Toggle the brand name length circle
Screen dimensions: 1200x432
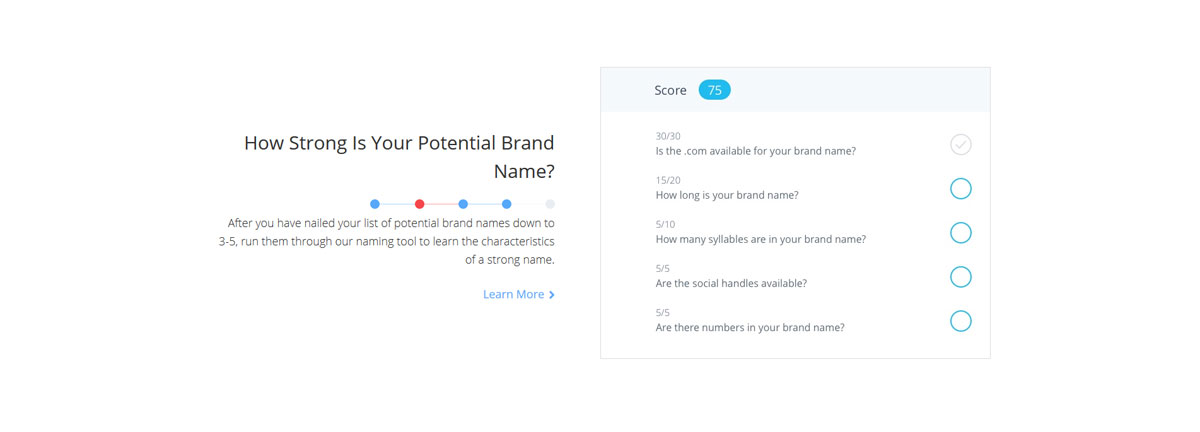click(960, 189)
